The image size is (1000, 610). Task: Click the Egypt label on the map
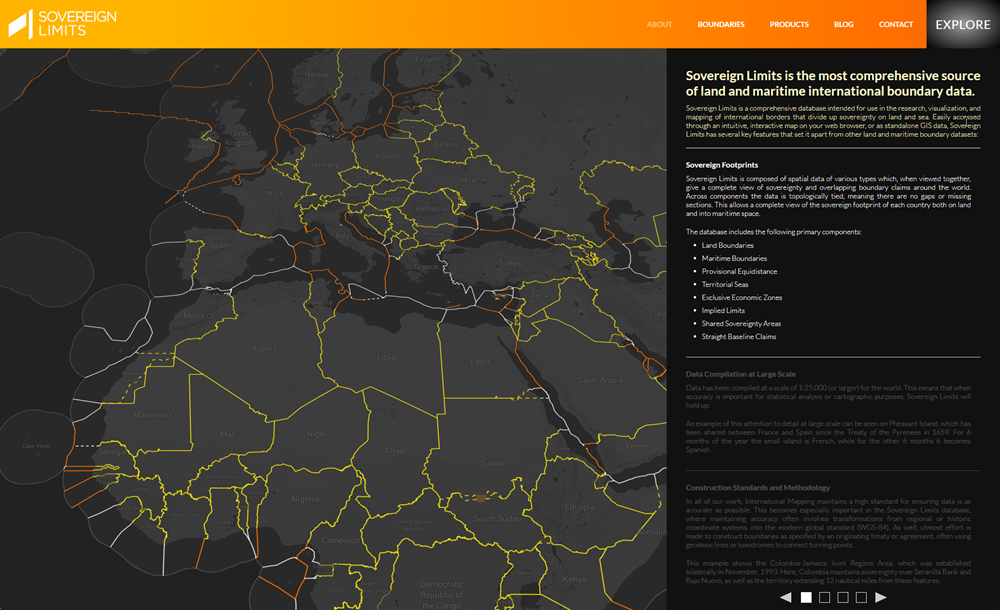(x=482, y=361)
